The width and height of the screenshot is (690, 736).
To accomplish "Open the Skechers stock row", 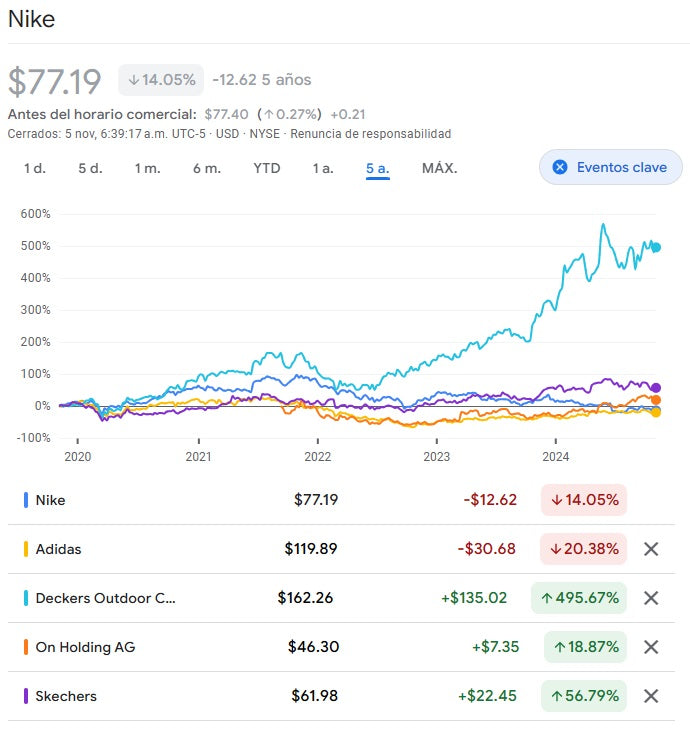I will (x=341, y=696).
